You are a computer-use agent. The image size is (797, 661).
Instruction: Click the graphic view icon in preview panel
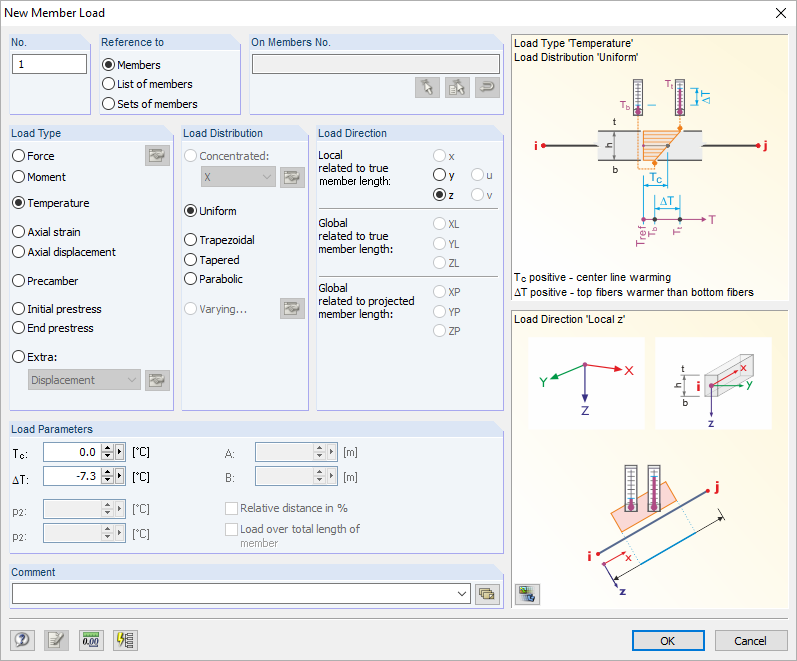pos(527,594)
